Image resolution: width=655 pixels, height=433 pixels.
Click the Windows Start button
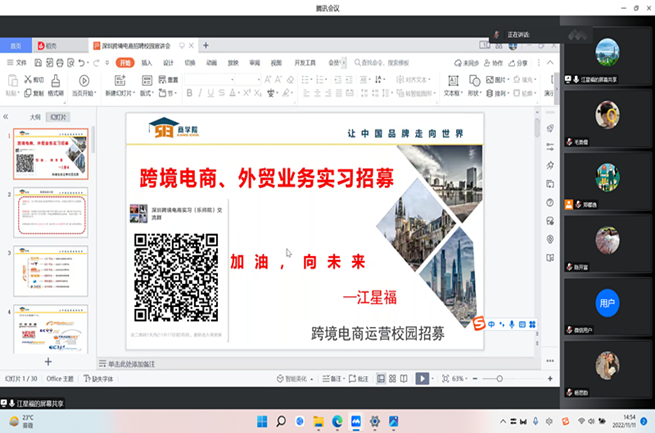262,421
